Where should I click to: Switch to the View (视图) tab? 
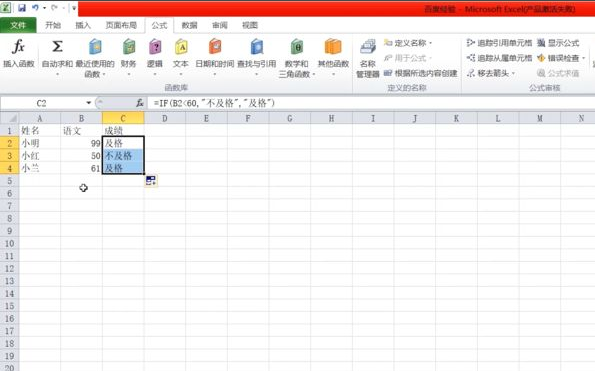(x=250, y=25)
